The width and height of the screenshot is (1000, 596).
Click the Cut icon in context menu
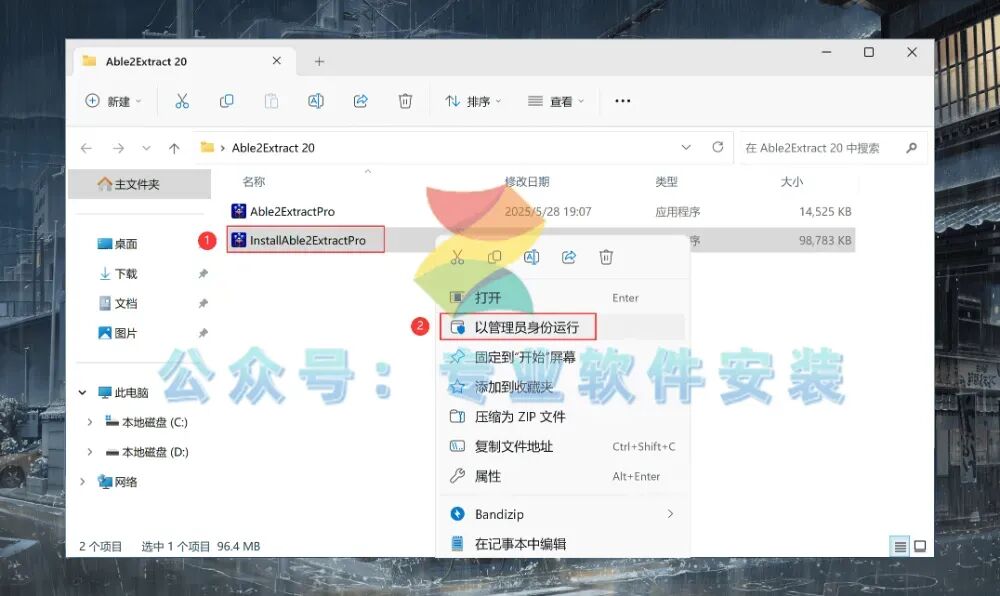click(457, 257)
